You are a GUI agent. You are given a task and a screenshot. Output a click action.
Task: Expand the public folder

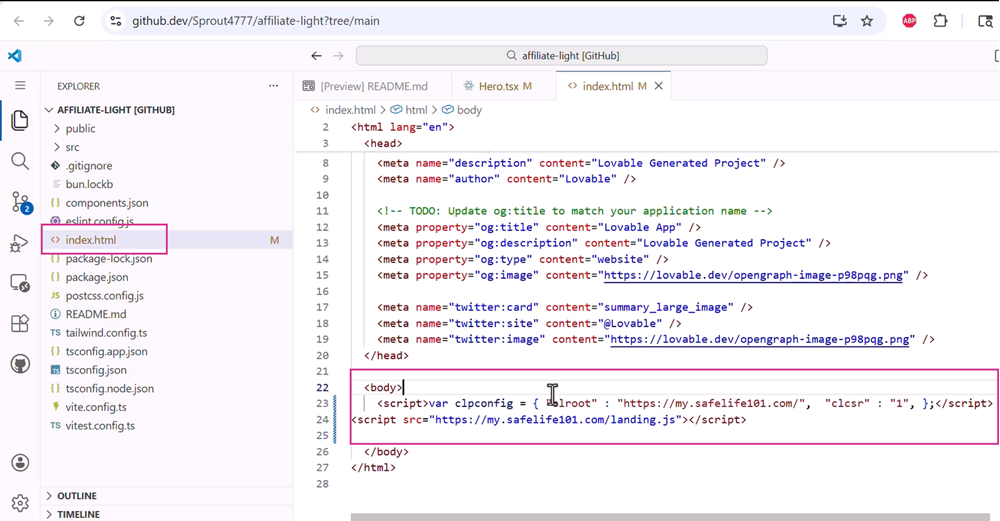coord(80,128)
